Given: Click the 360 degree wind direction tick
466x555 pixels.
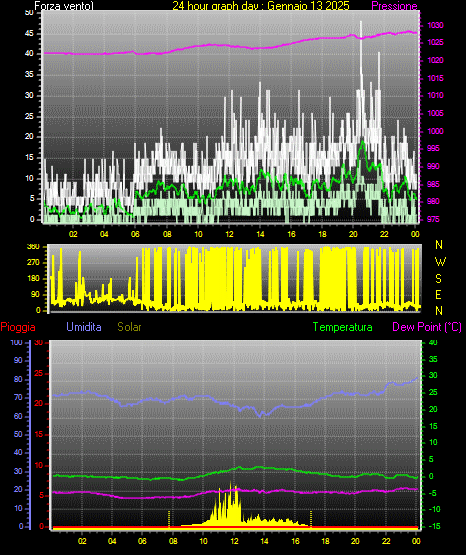Looking at the screenshot, I should (33, 247).
